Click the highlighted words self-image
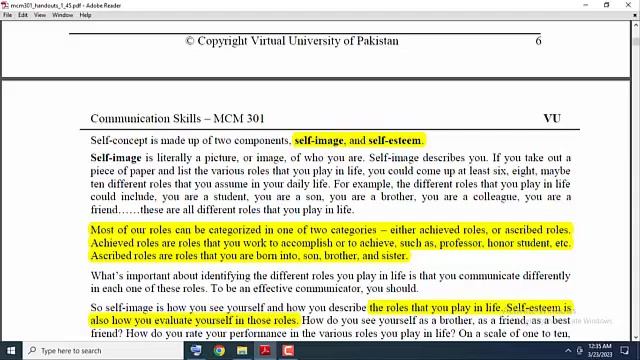Screen dimensions: 640x360 [x=319, y=140]
